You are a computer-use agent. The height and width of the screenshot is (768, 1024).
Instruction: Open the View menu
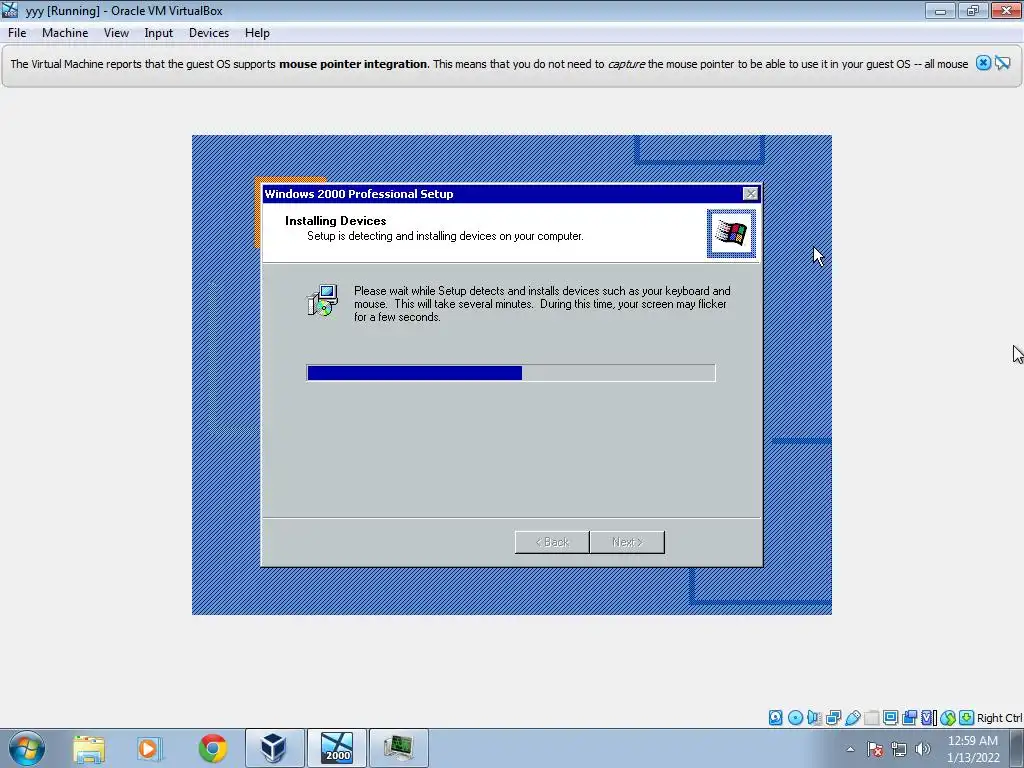click(116, 33)
